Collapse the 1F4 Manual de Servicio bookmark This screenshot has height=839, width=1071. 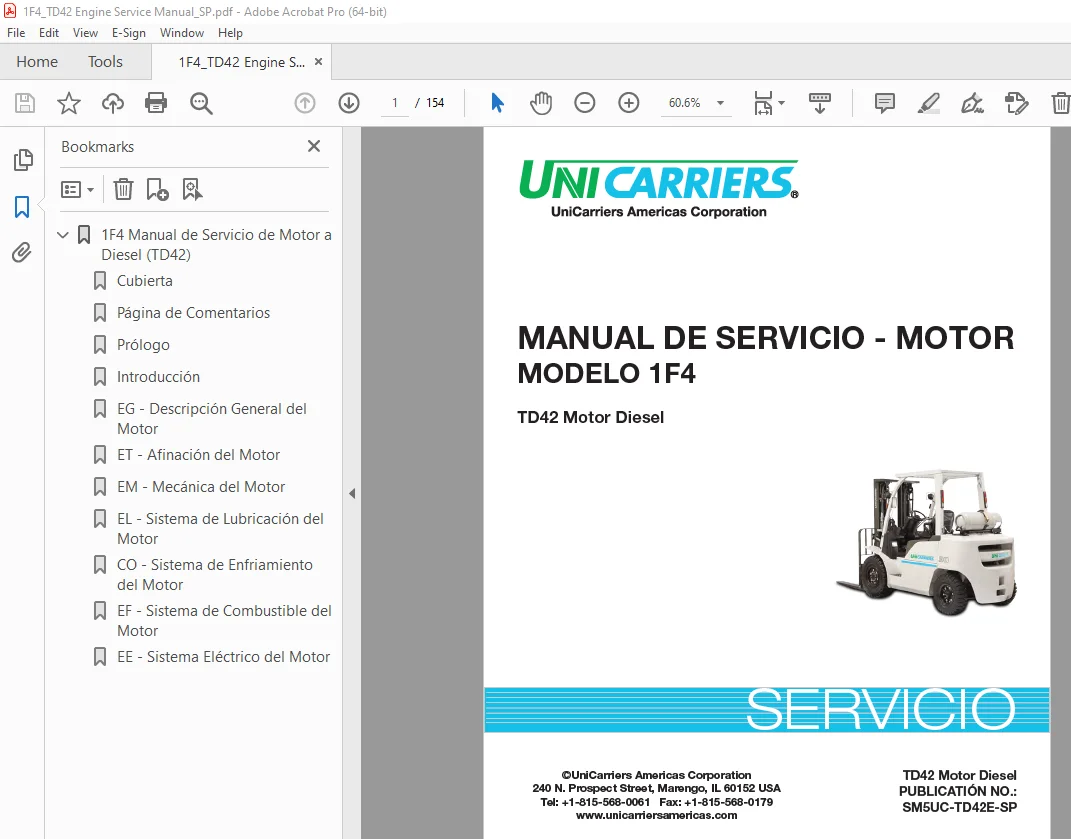[x=63, y=235]
